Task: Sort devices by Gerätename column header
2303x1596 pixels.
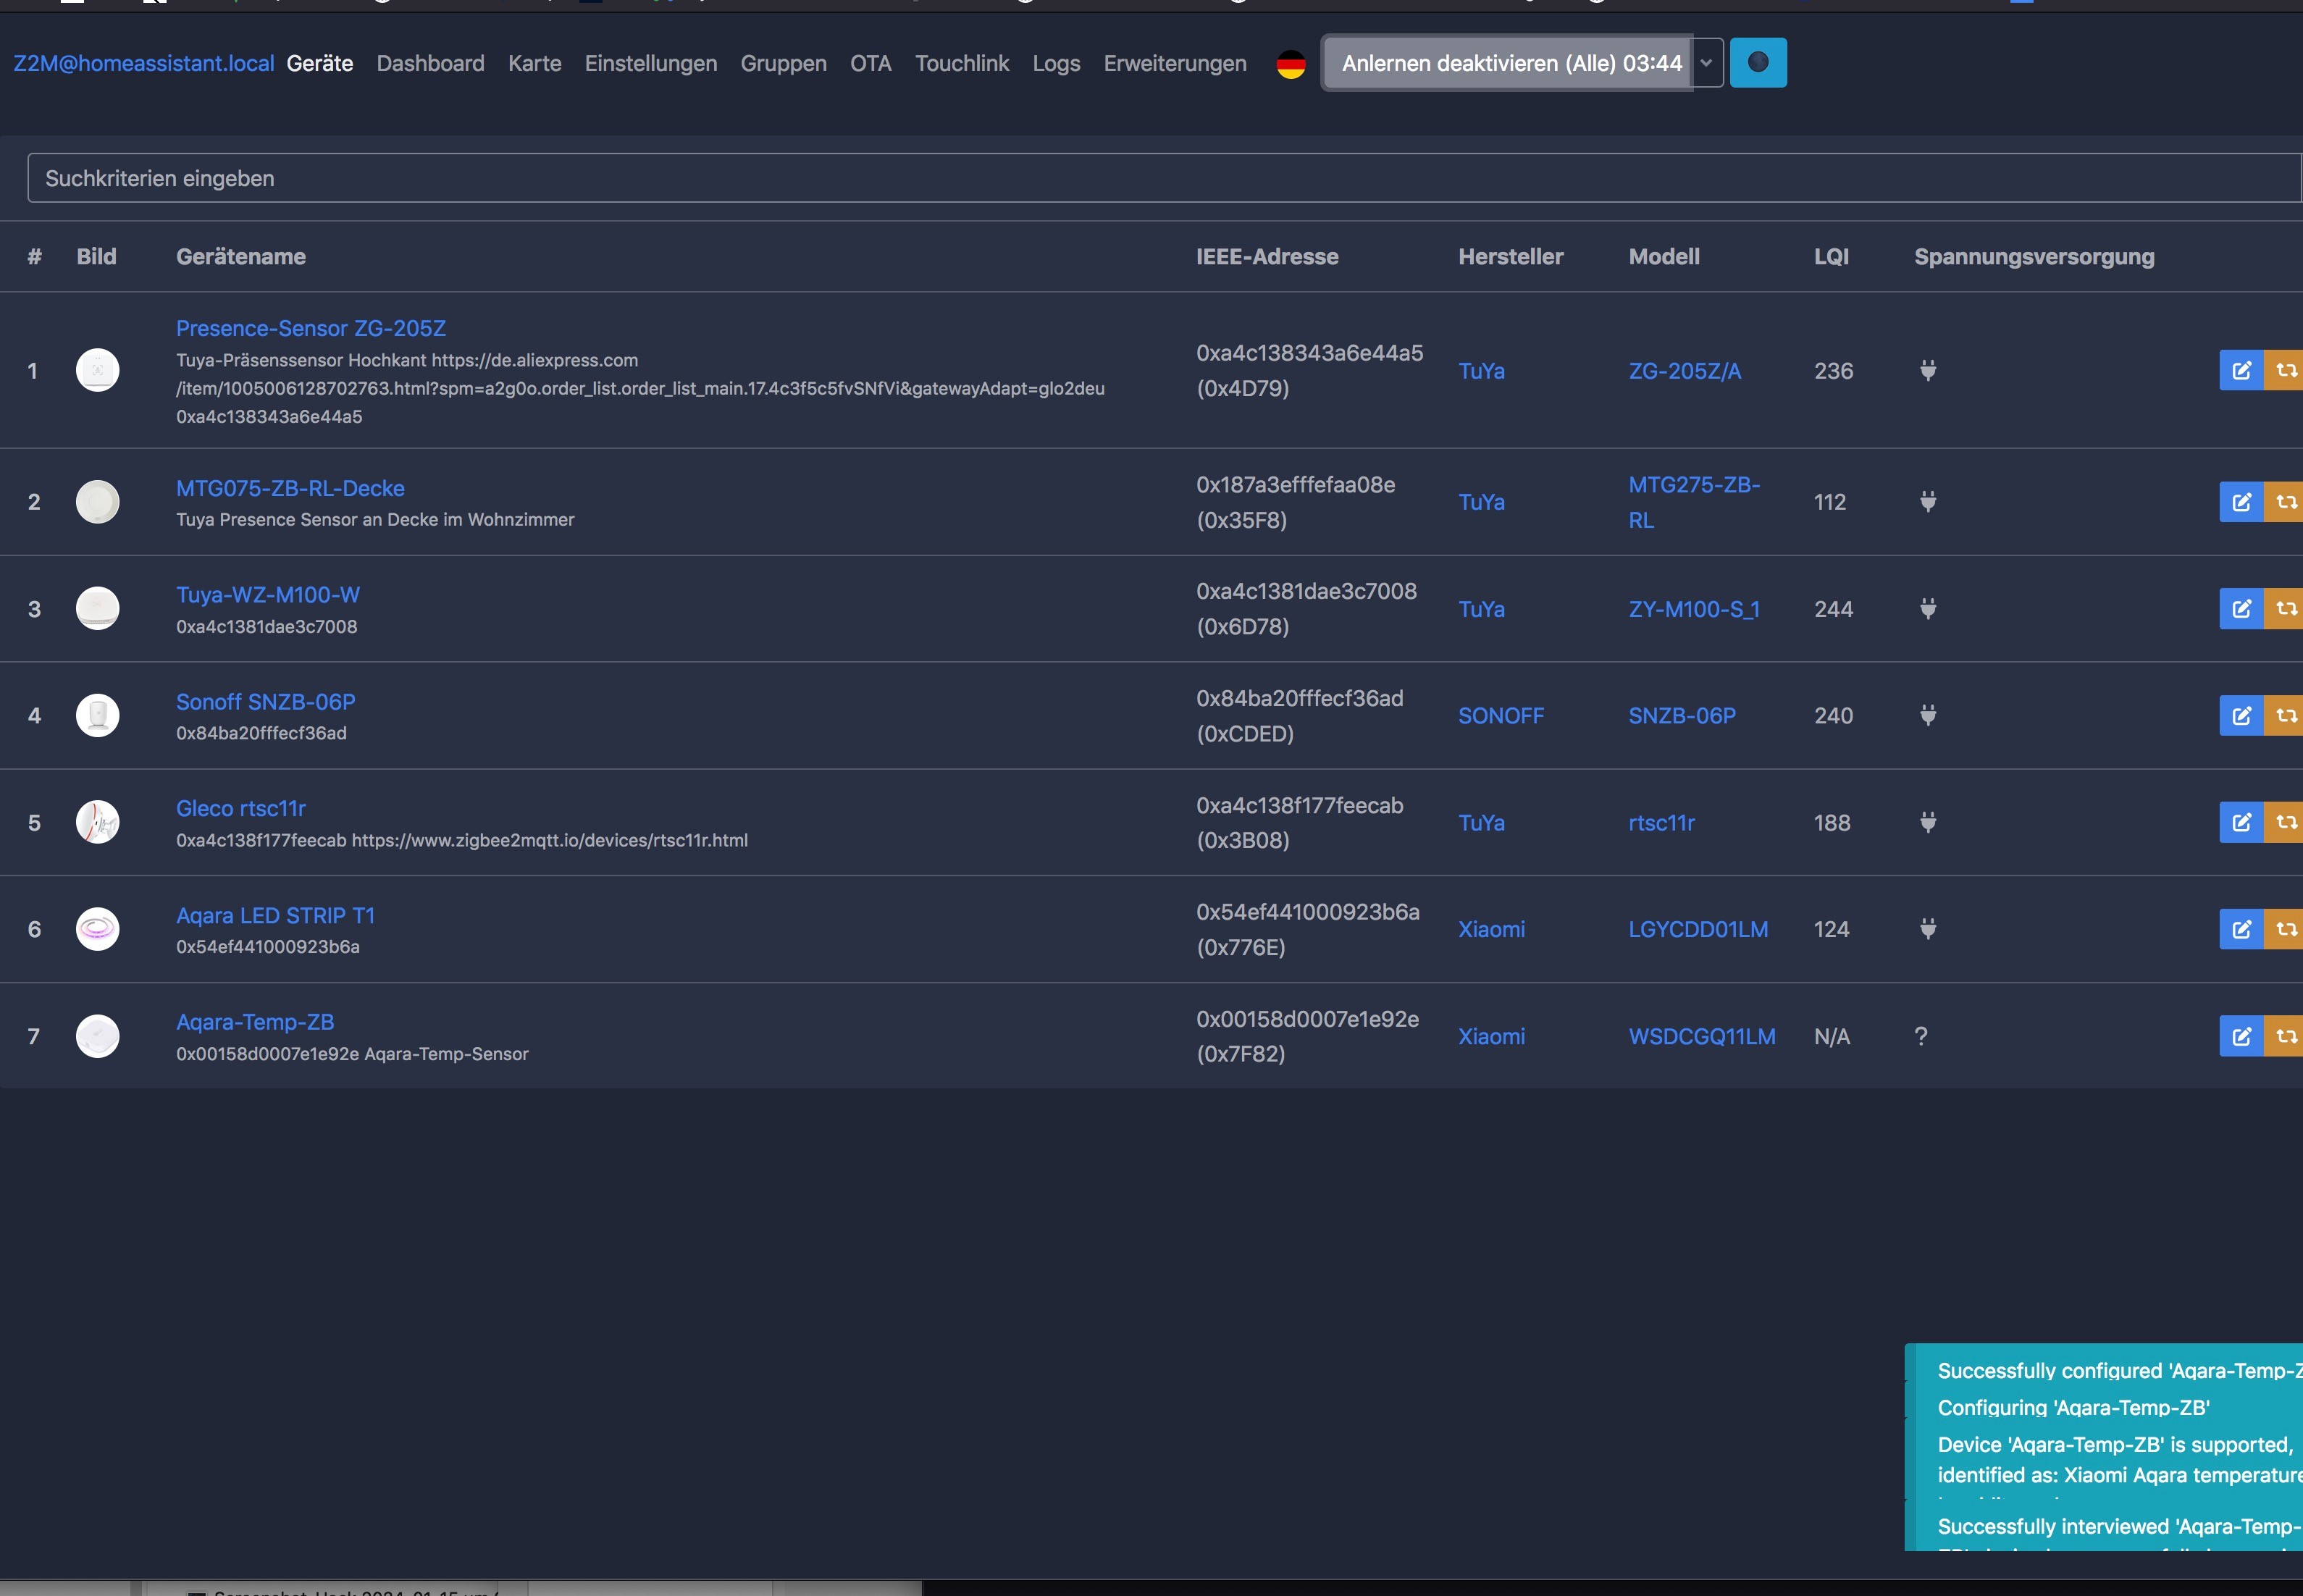Action: (241, 257)
